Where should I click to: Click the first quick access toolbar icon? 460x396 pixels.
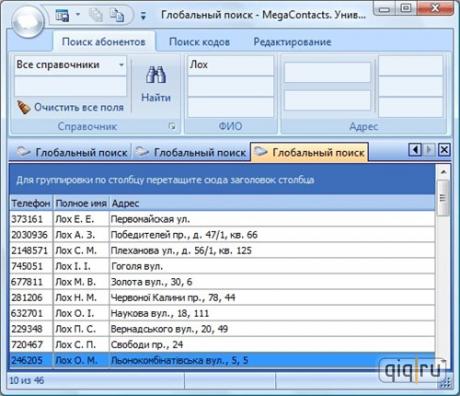(62, 15)
